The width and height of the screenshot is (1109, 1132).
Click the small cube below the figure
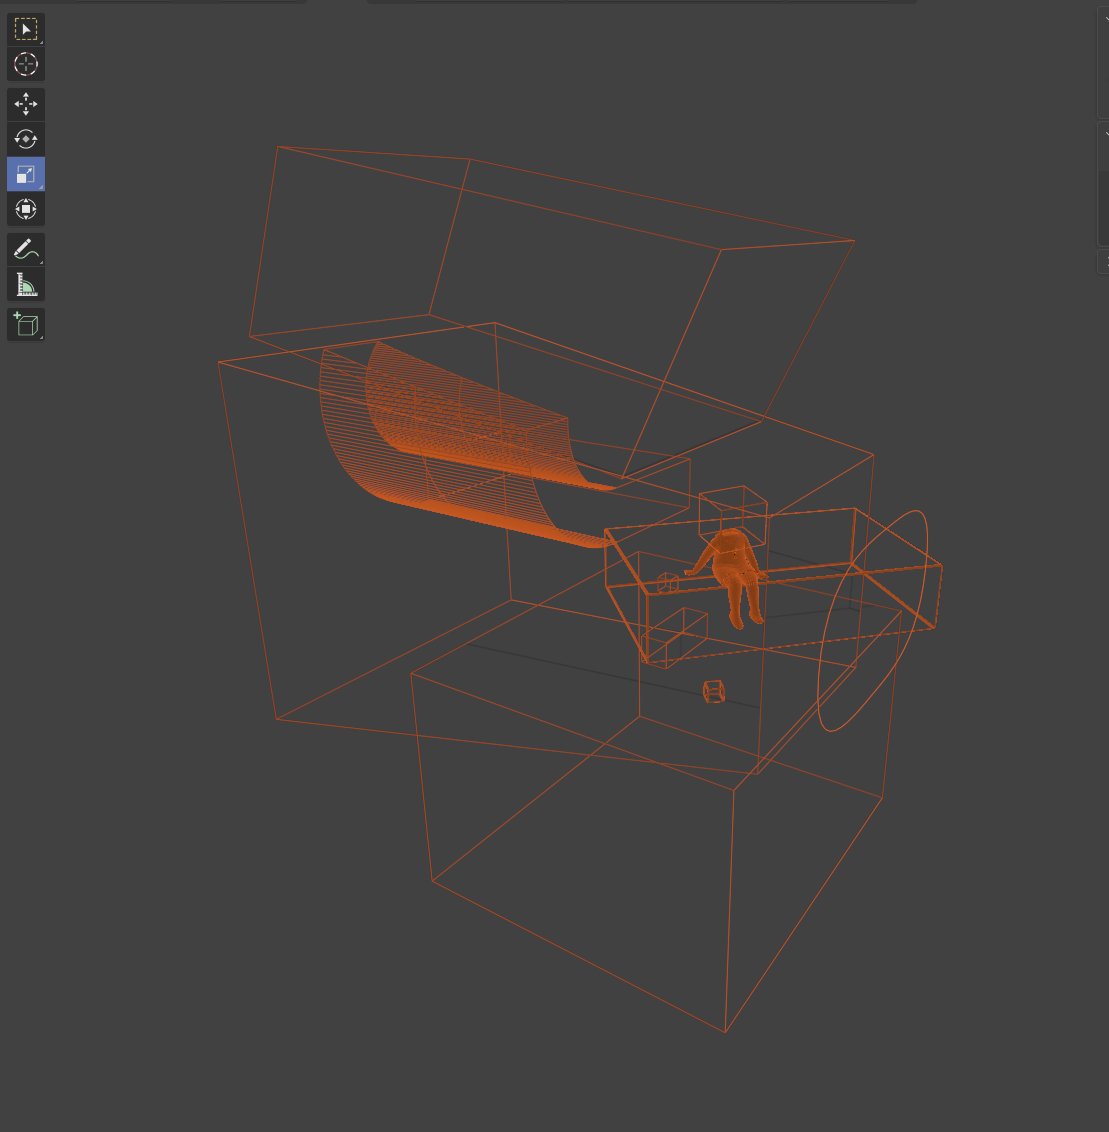pyautogui.click(x=713, y=691)
